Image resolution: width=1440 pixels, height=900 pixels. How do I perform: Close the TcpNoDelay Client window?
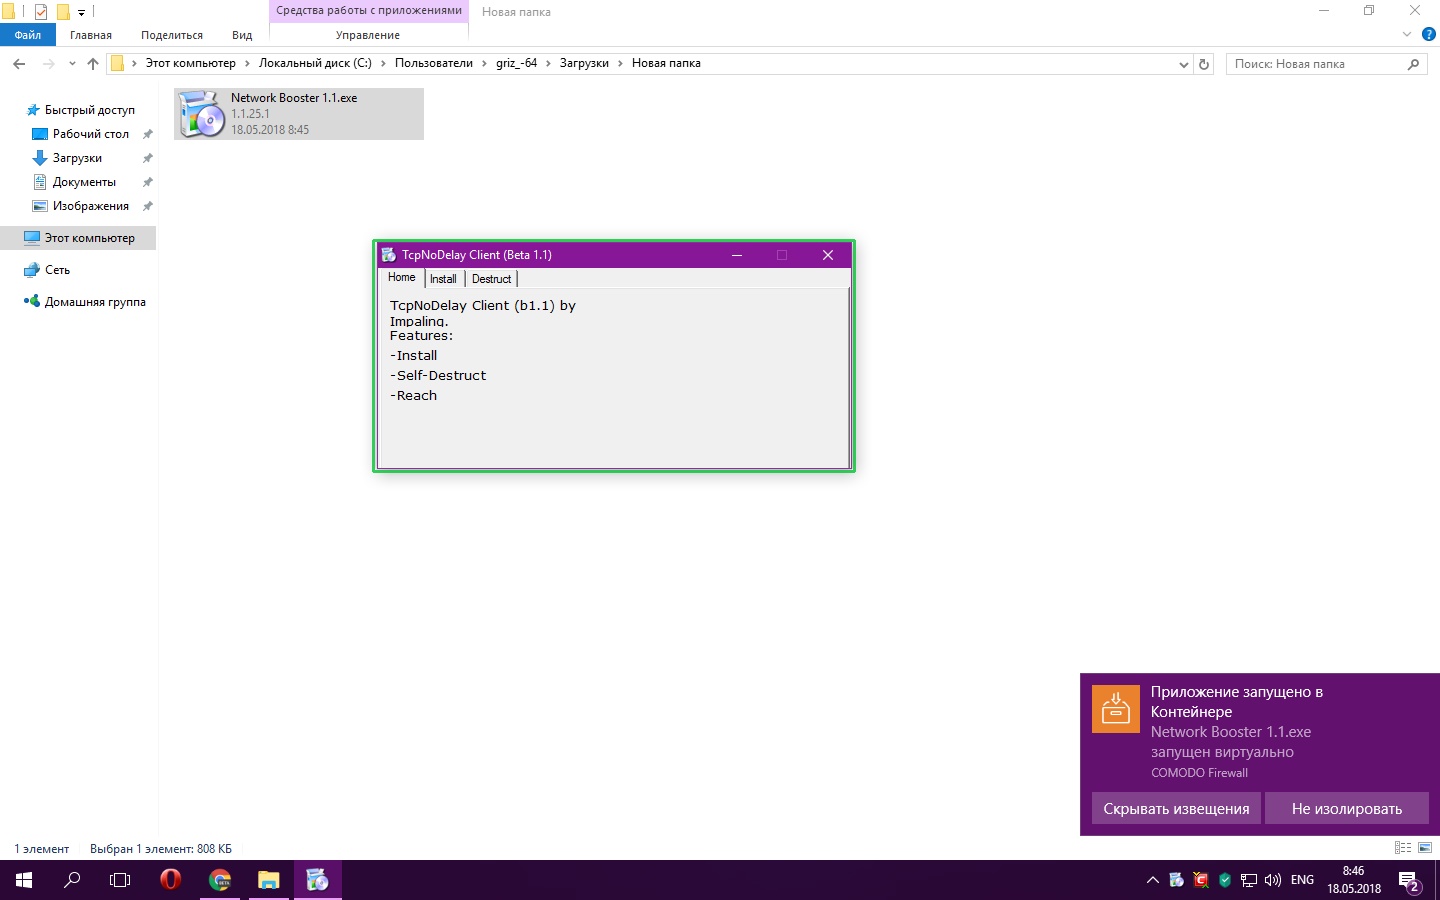pos(828,255)
